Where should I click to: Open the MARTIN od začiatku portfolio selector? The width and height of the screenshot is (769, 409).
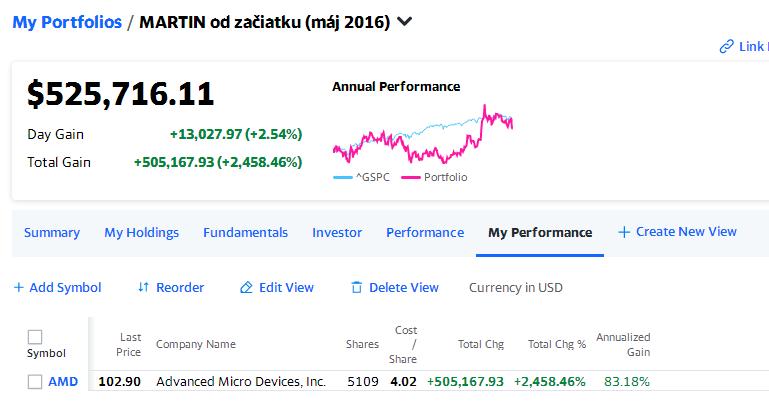click(x=265, y=22)
